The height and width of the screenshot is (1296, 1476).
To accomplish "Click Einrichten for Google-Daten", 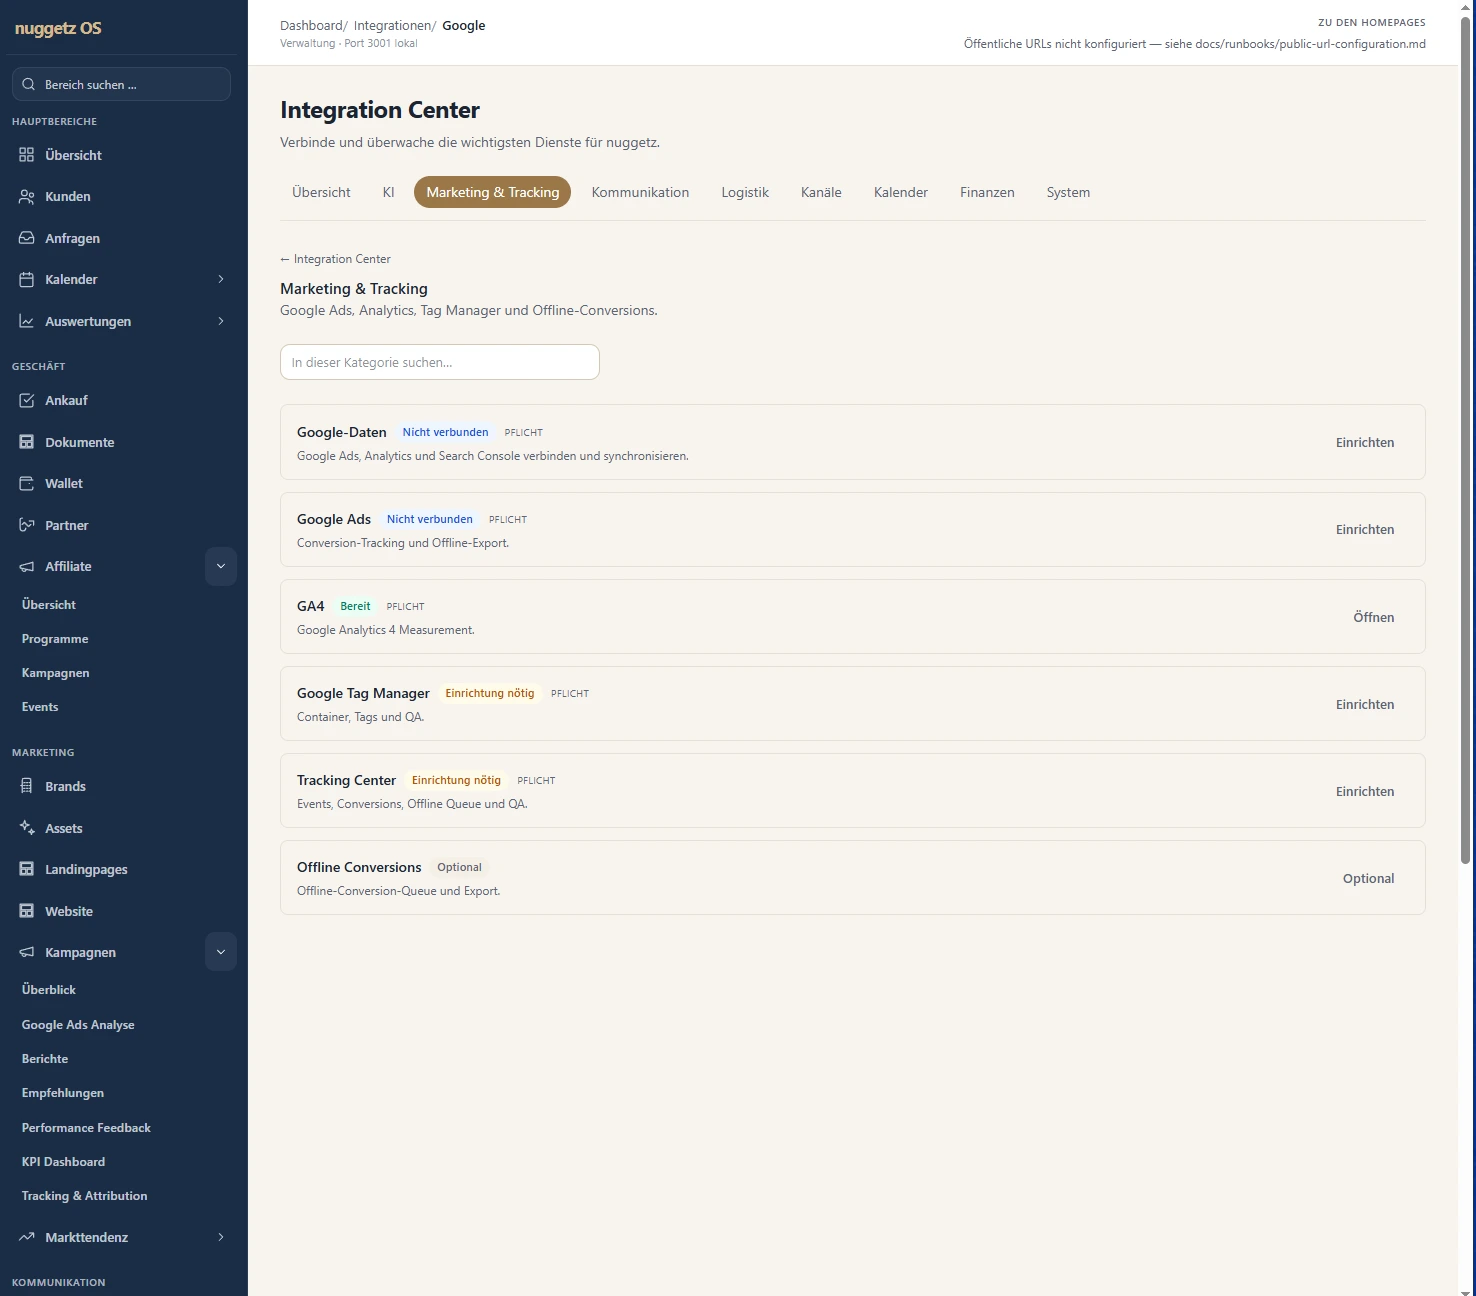I will 1365,442.
